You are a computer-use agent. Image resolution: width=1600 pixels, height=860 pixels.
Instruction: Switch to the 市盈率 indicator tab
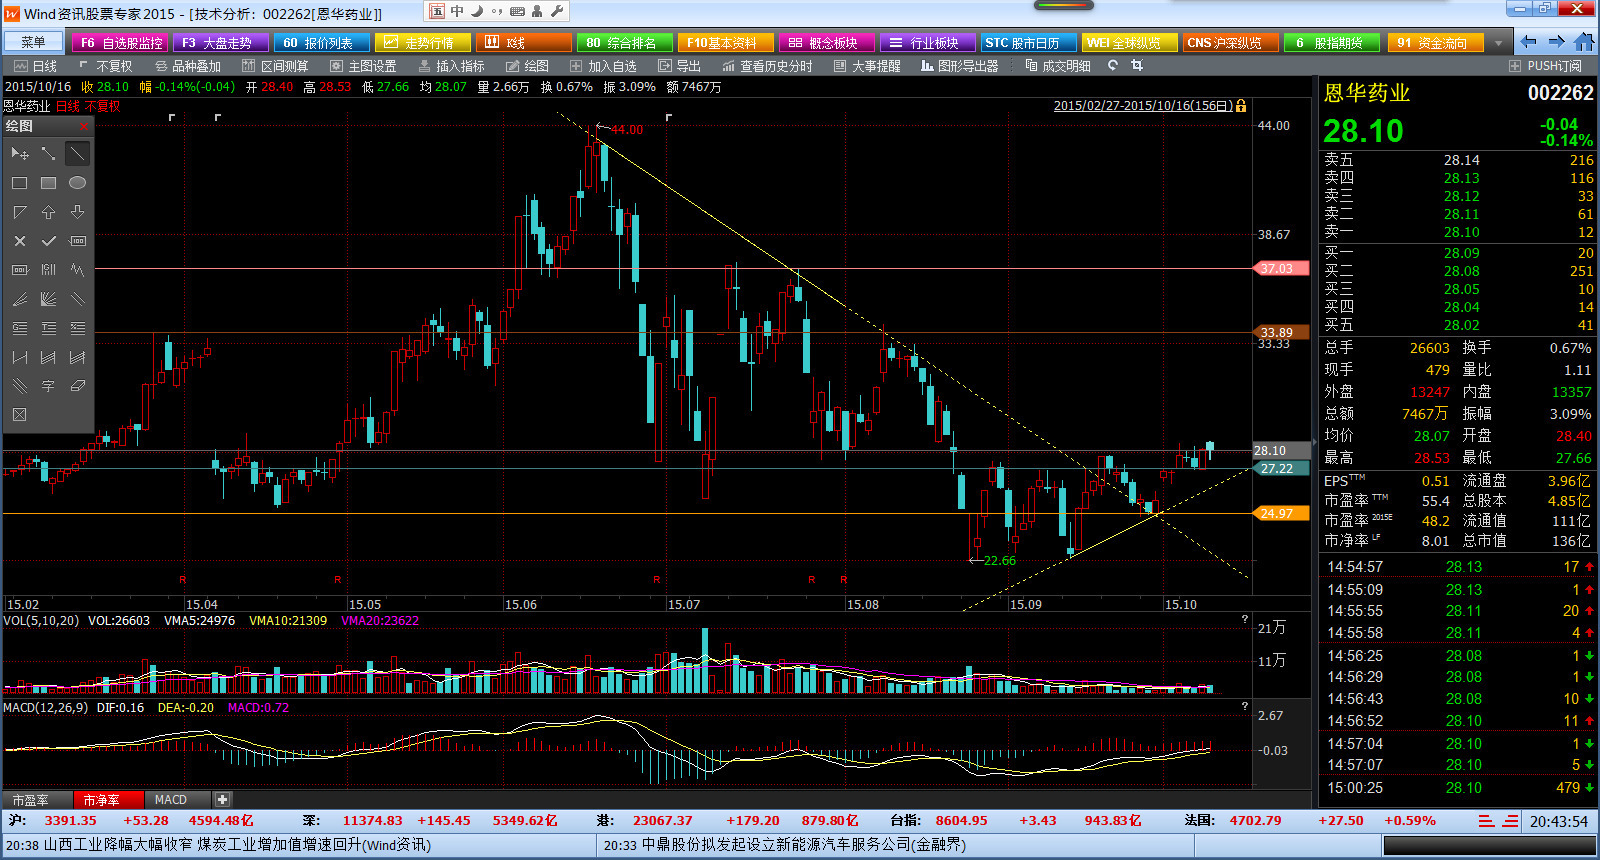coord(37,800)
